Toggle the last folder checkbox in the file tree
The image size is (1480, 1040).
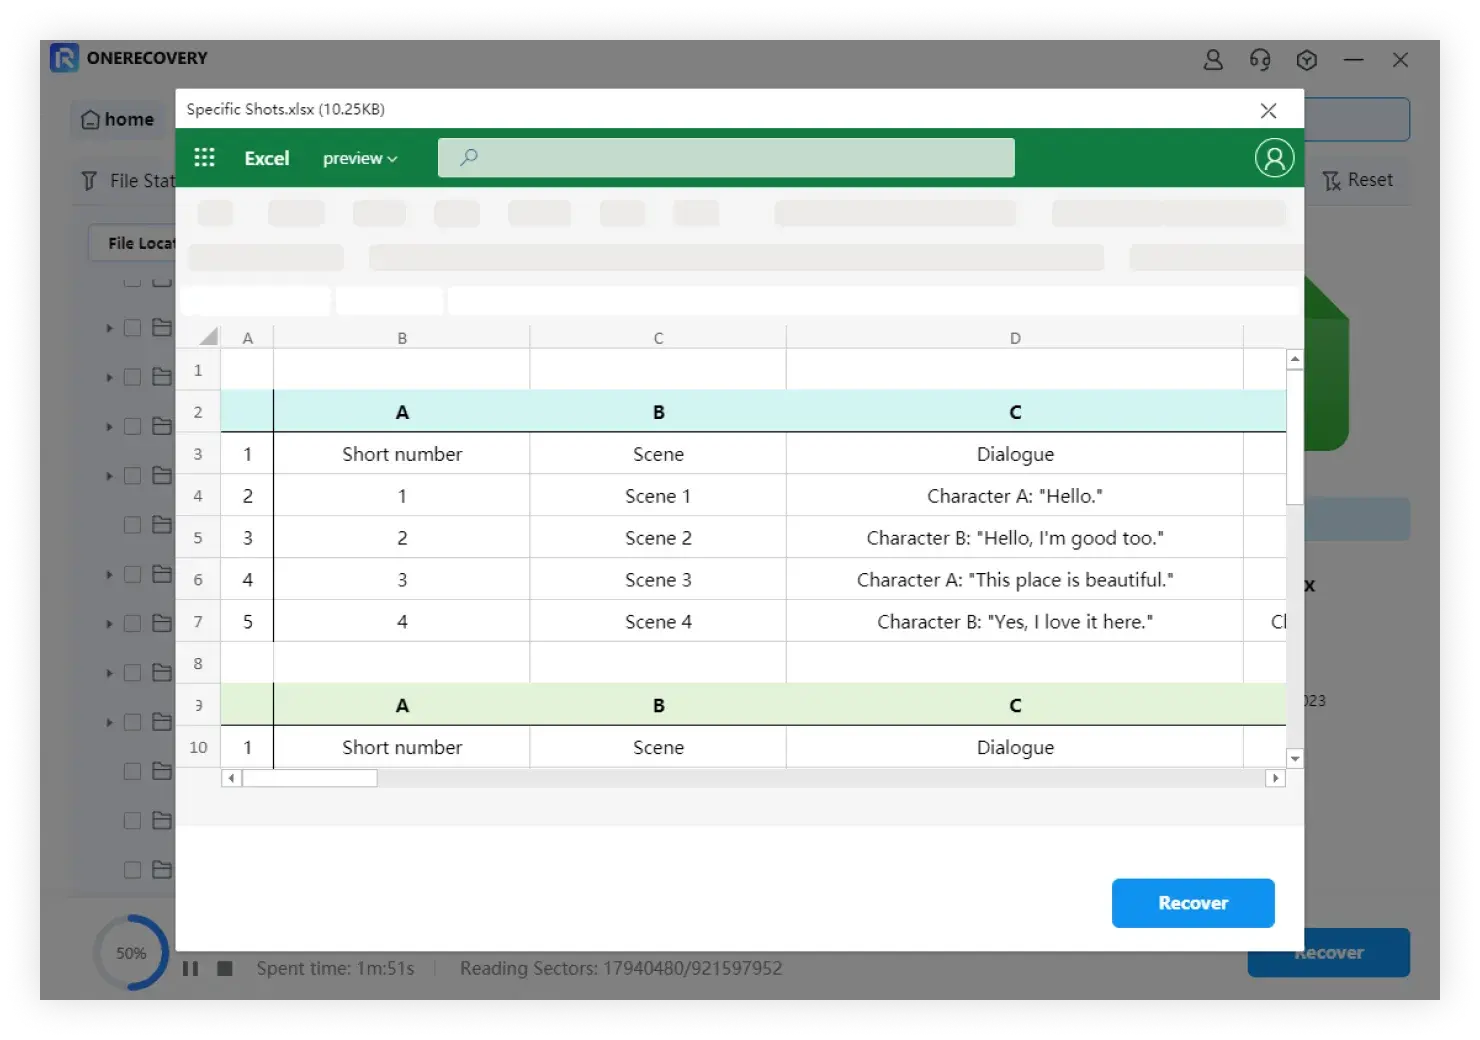(132, 870)
